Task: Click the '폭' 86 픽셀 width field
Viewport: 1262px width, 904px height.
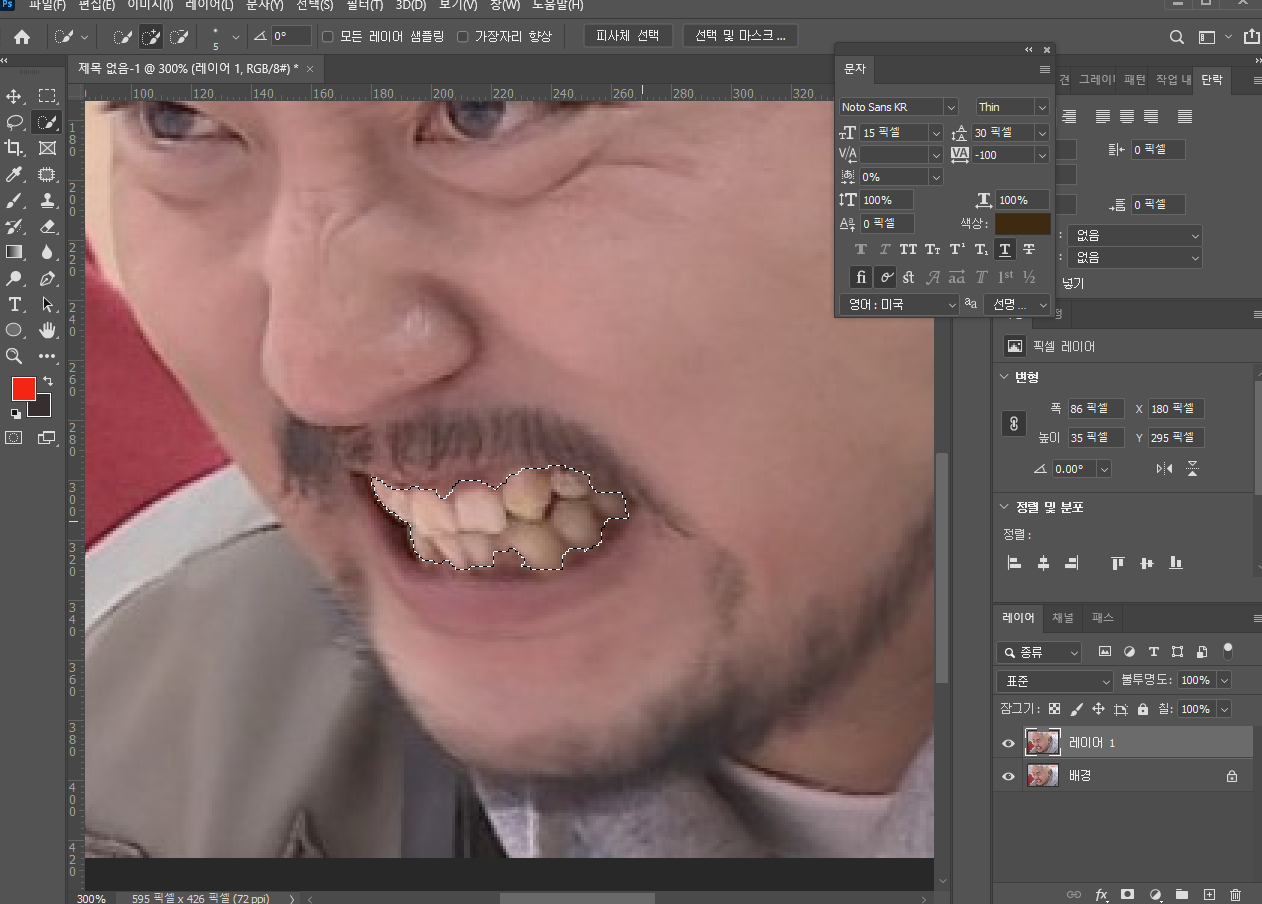Action: click(1096, 408)
